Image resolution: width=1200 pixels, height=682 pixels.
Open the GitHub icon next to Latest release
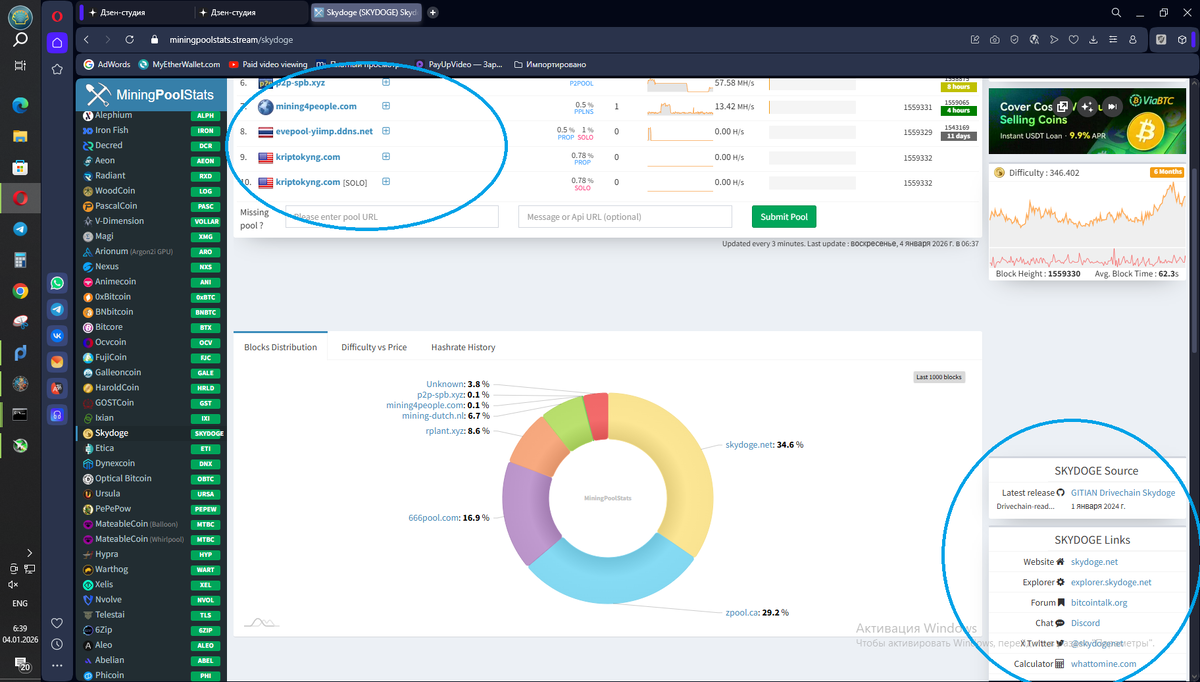pos(1060,493)
